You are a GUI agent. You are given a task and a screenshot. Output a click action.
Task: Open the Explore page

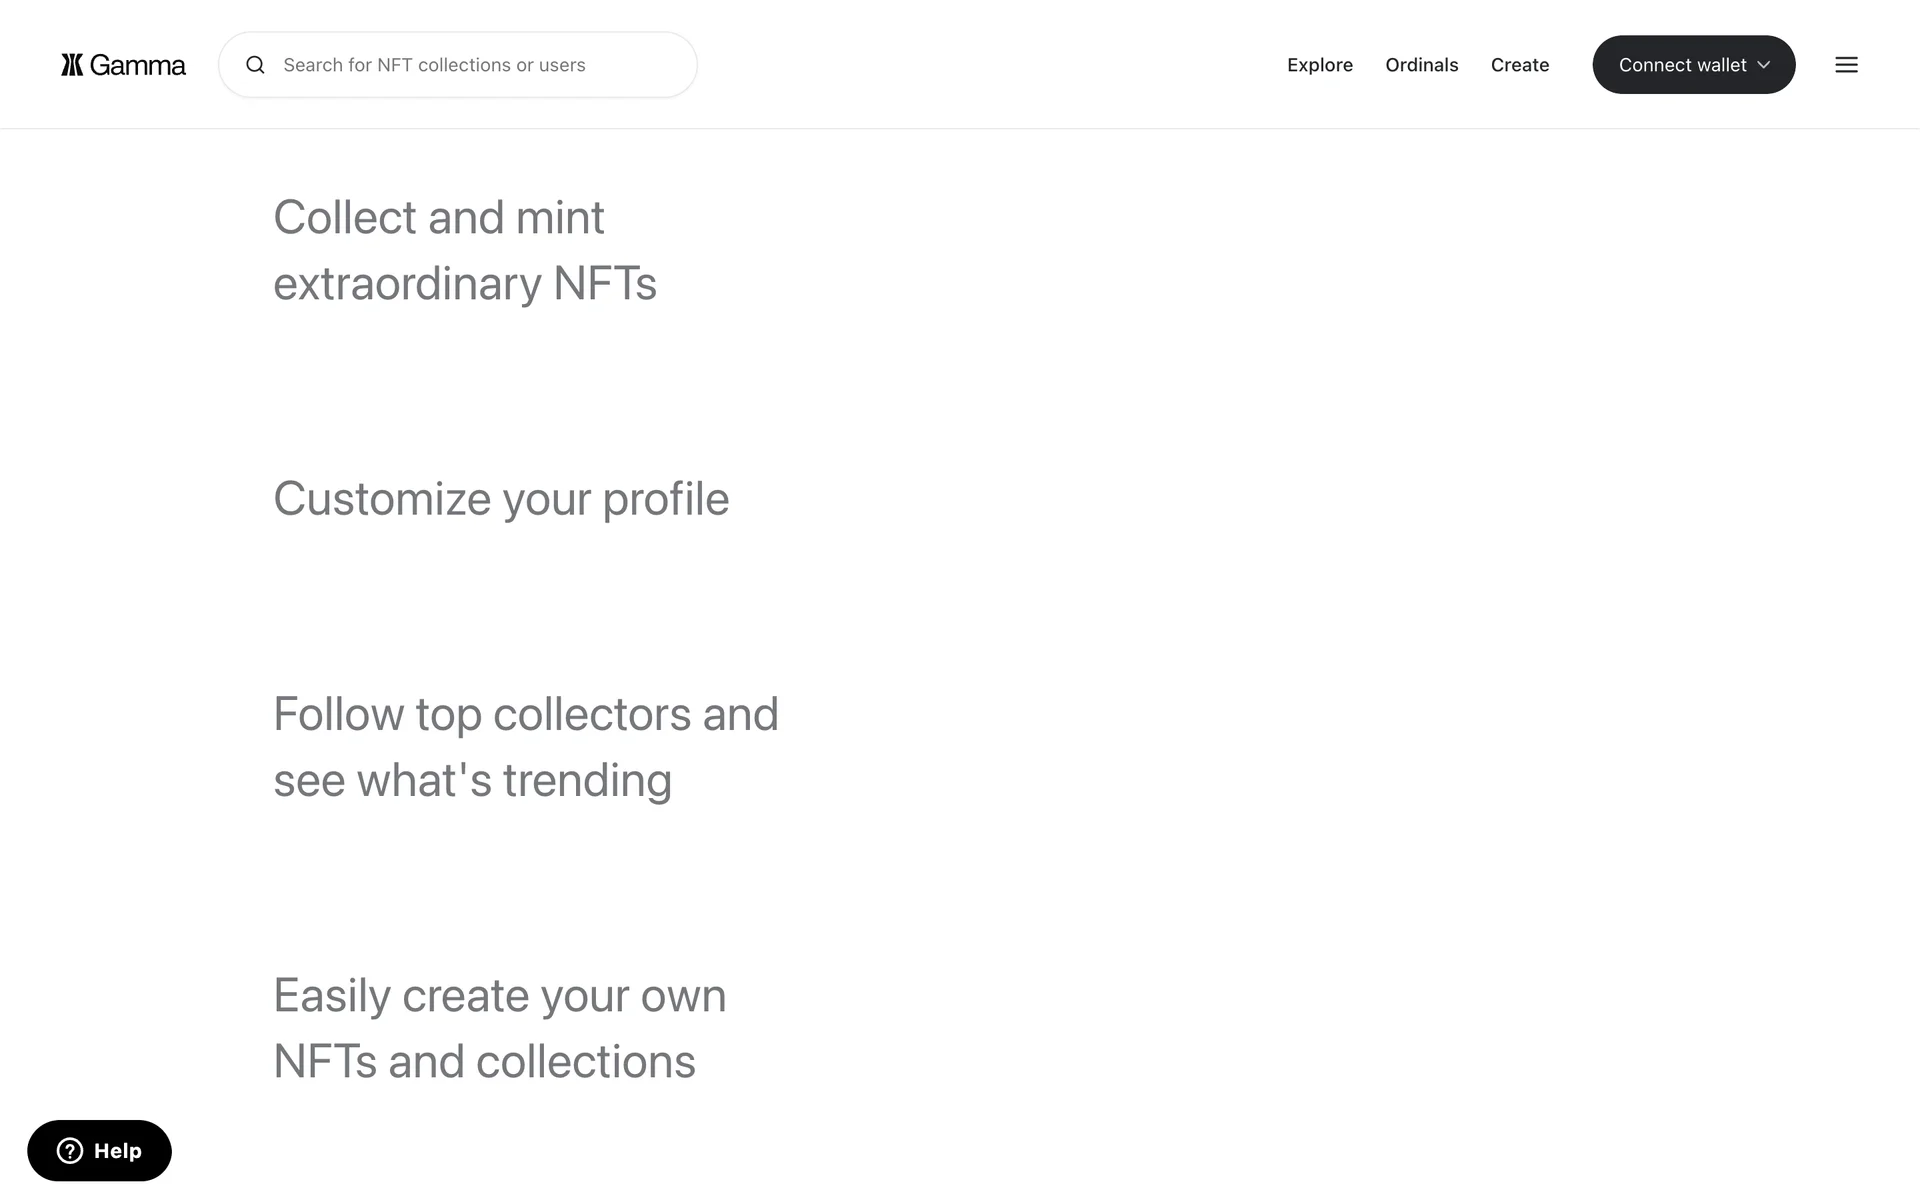1320,65
